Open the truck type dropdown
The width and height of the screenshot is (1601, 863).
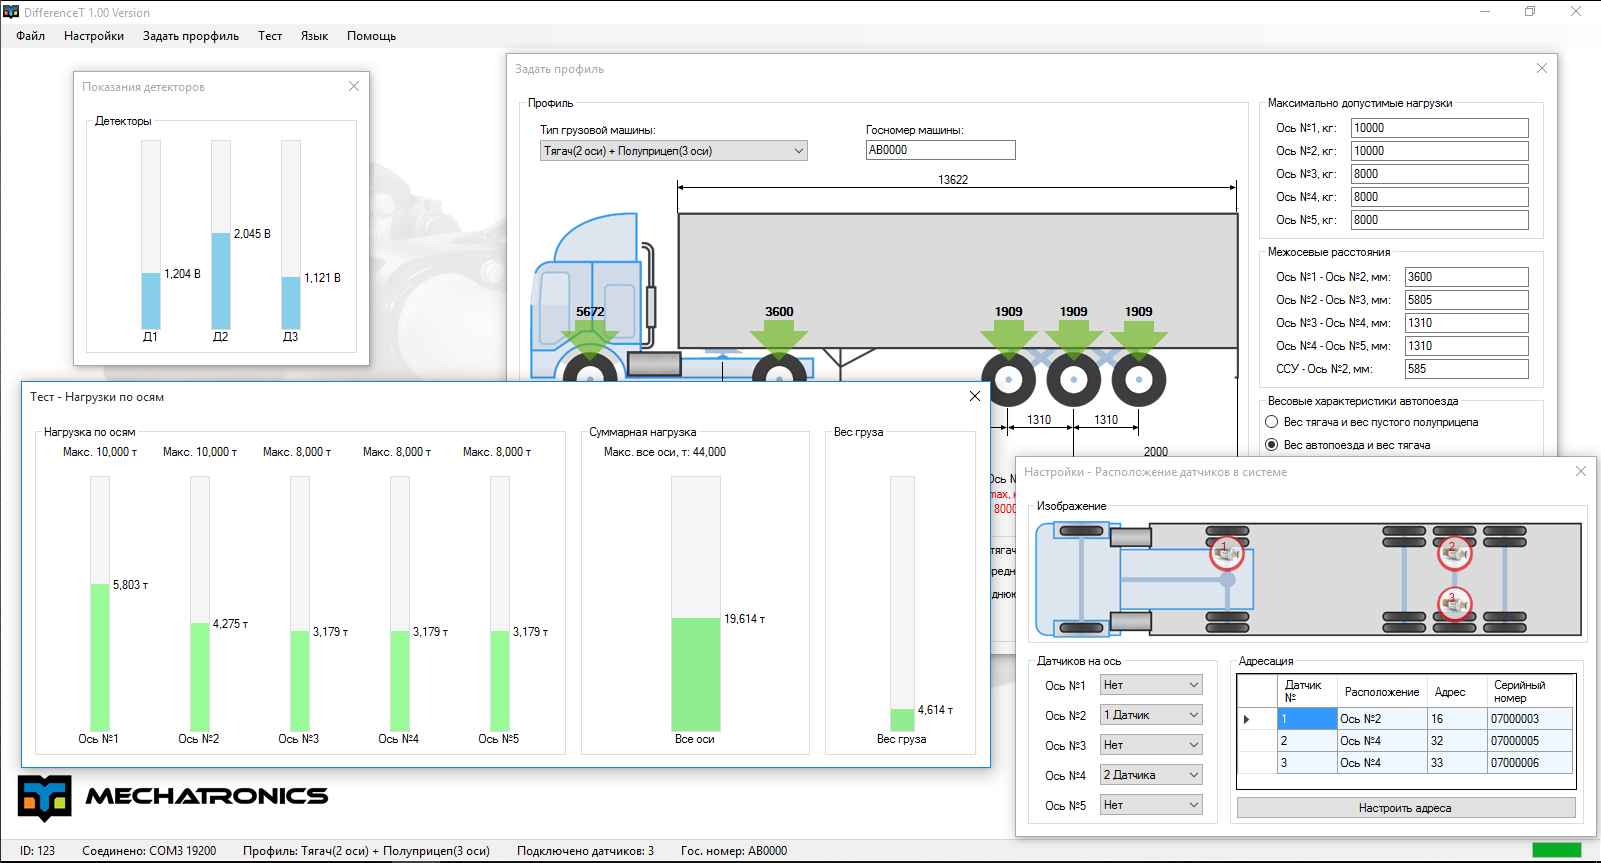pos(673,151)
